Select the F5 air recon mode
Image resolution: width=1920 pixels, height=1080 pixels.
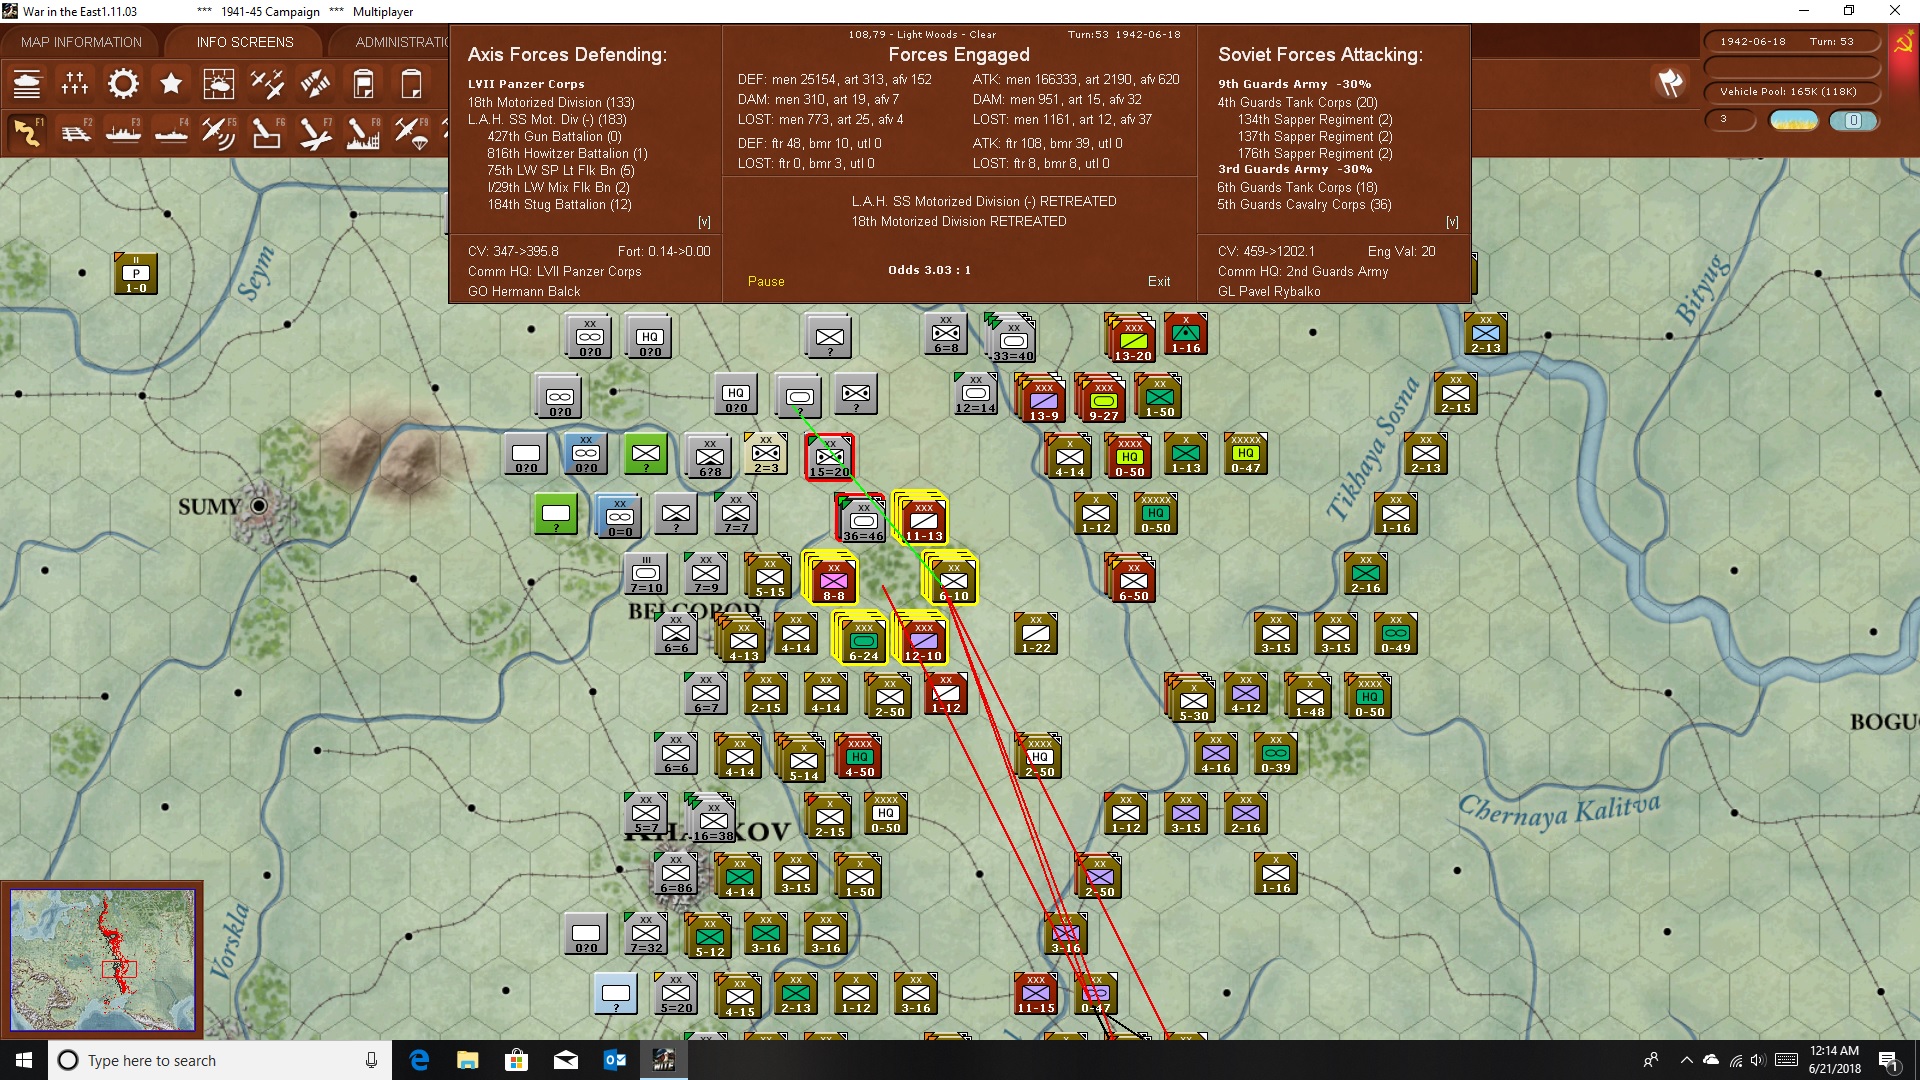tap(219, 132)
